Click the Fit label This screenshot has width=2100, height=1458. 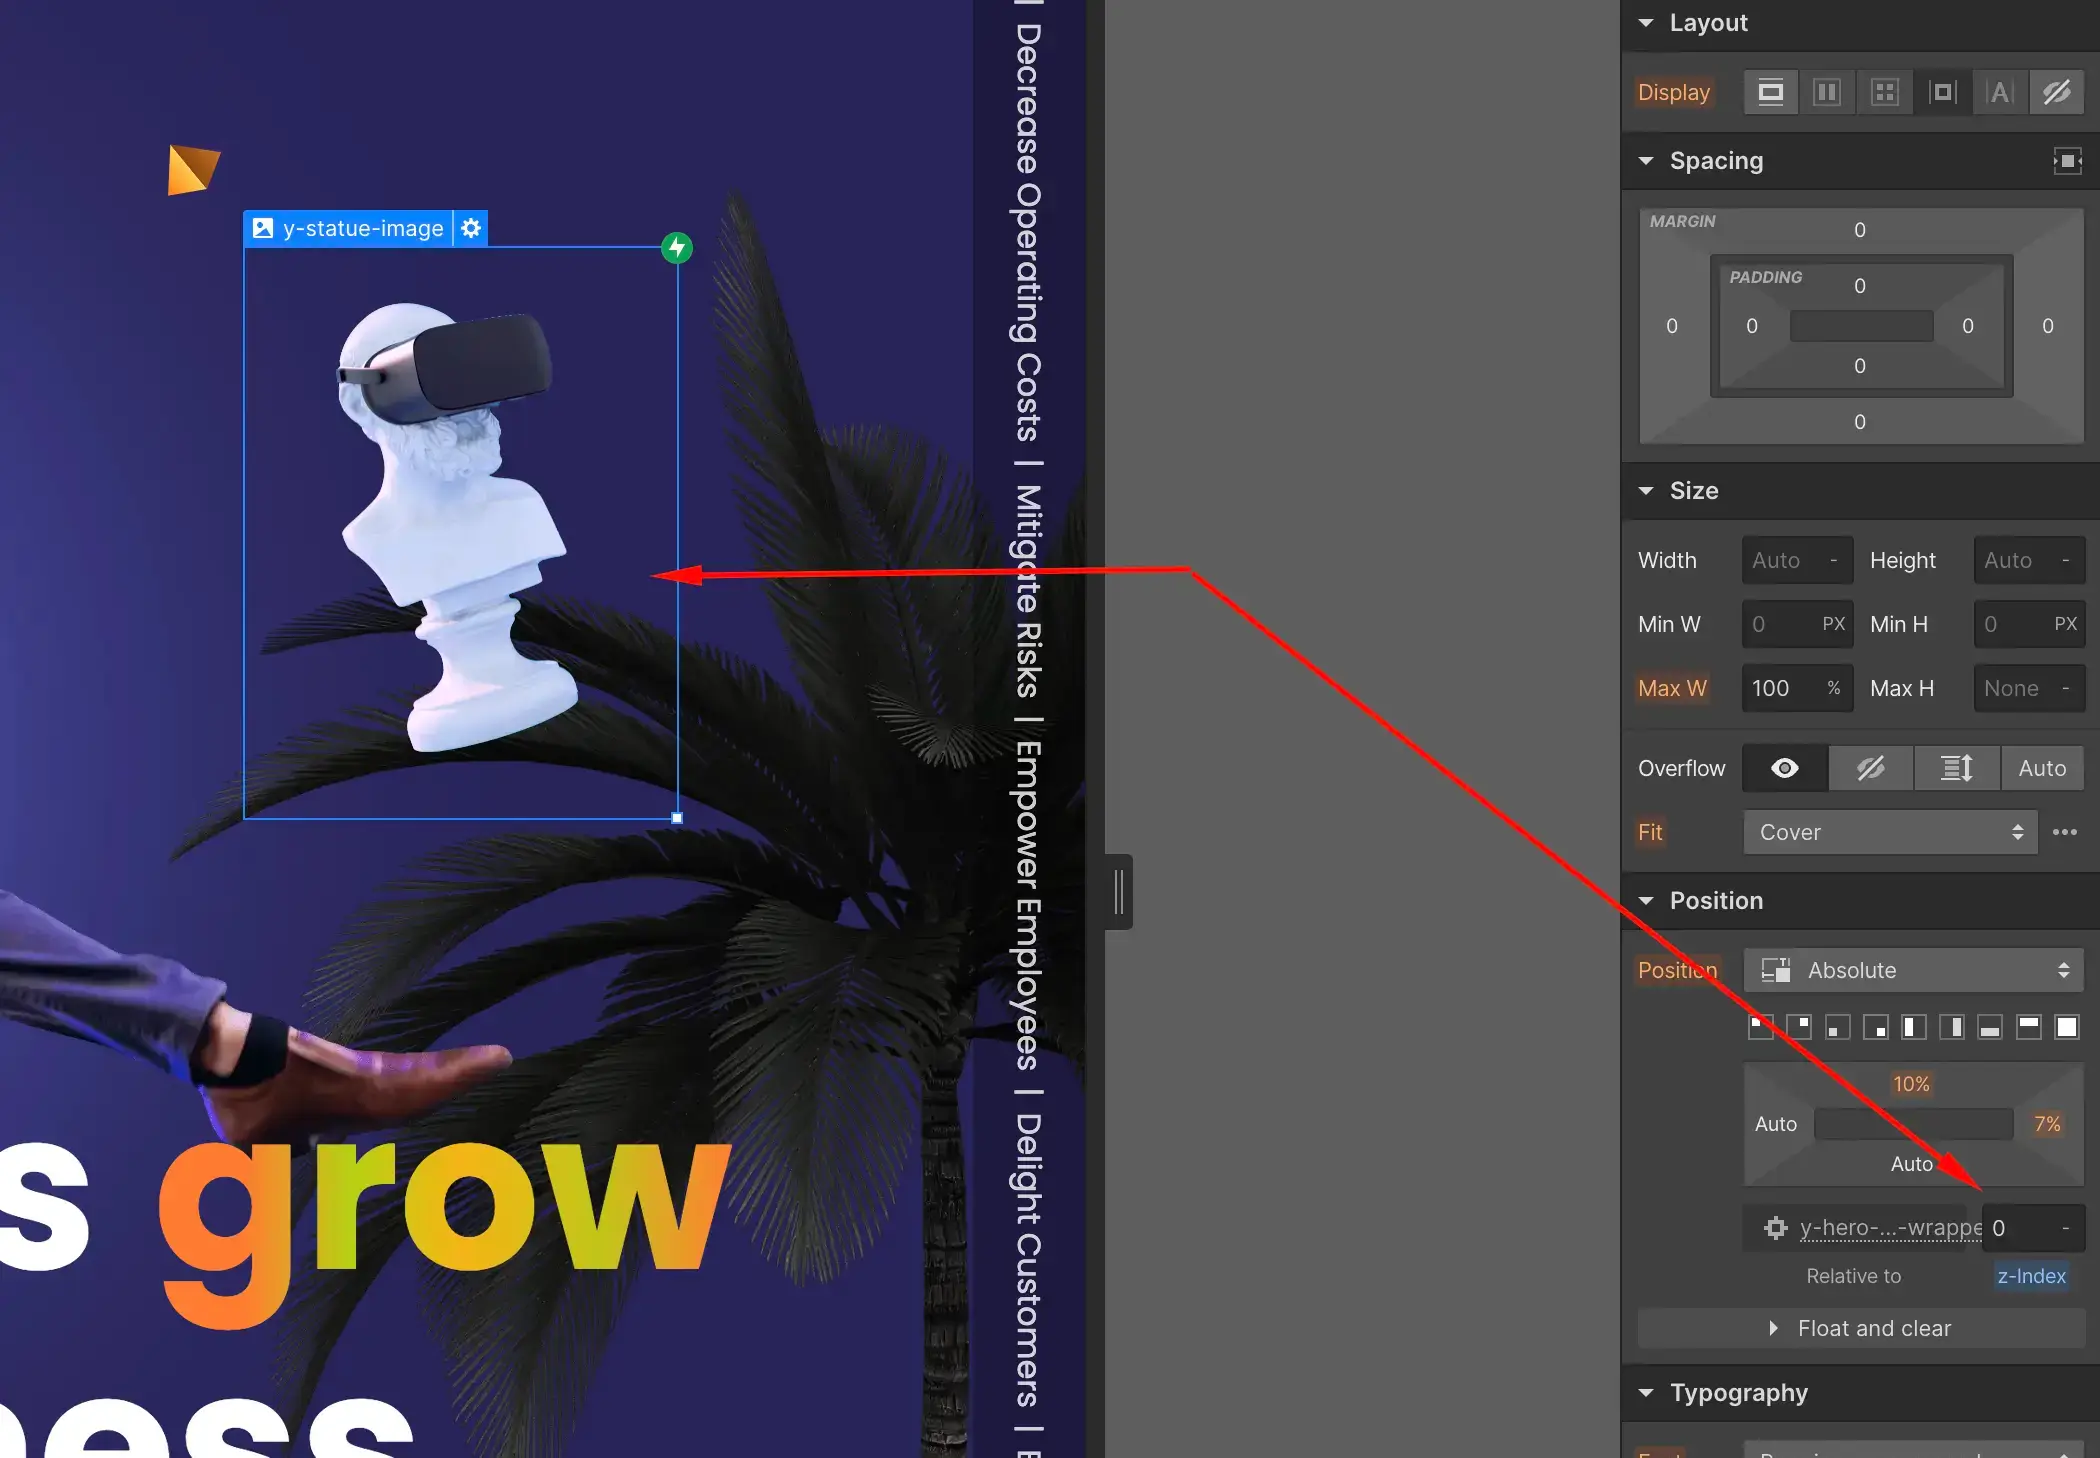click(1650, 832)
